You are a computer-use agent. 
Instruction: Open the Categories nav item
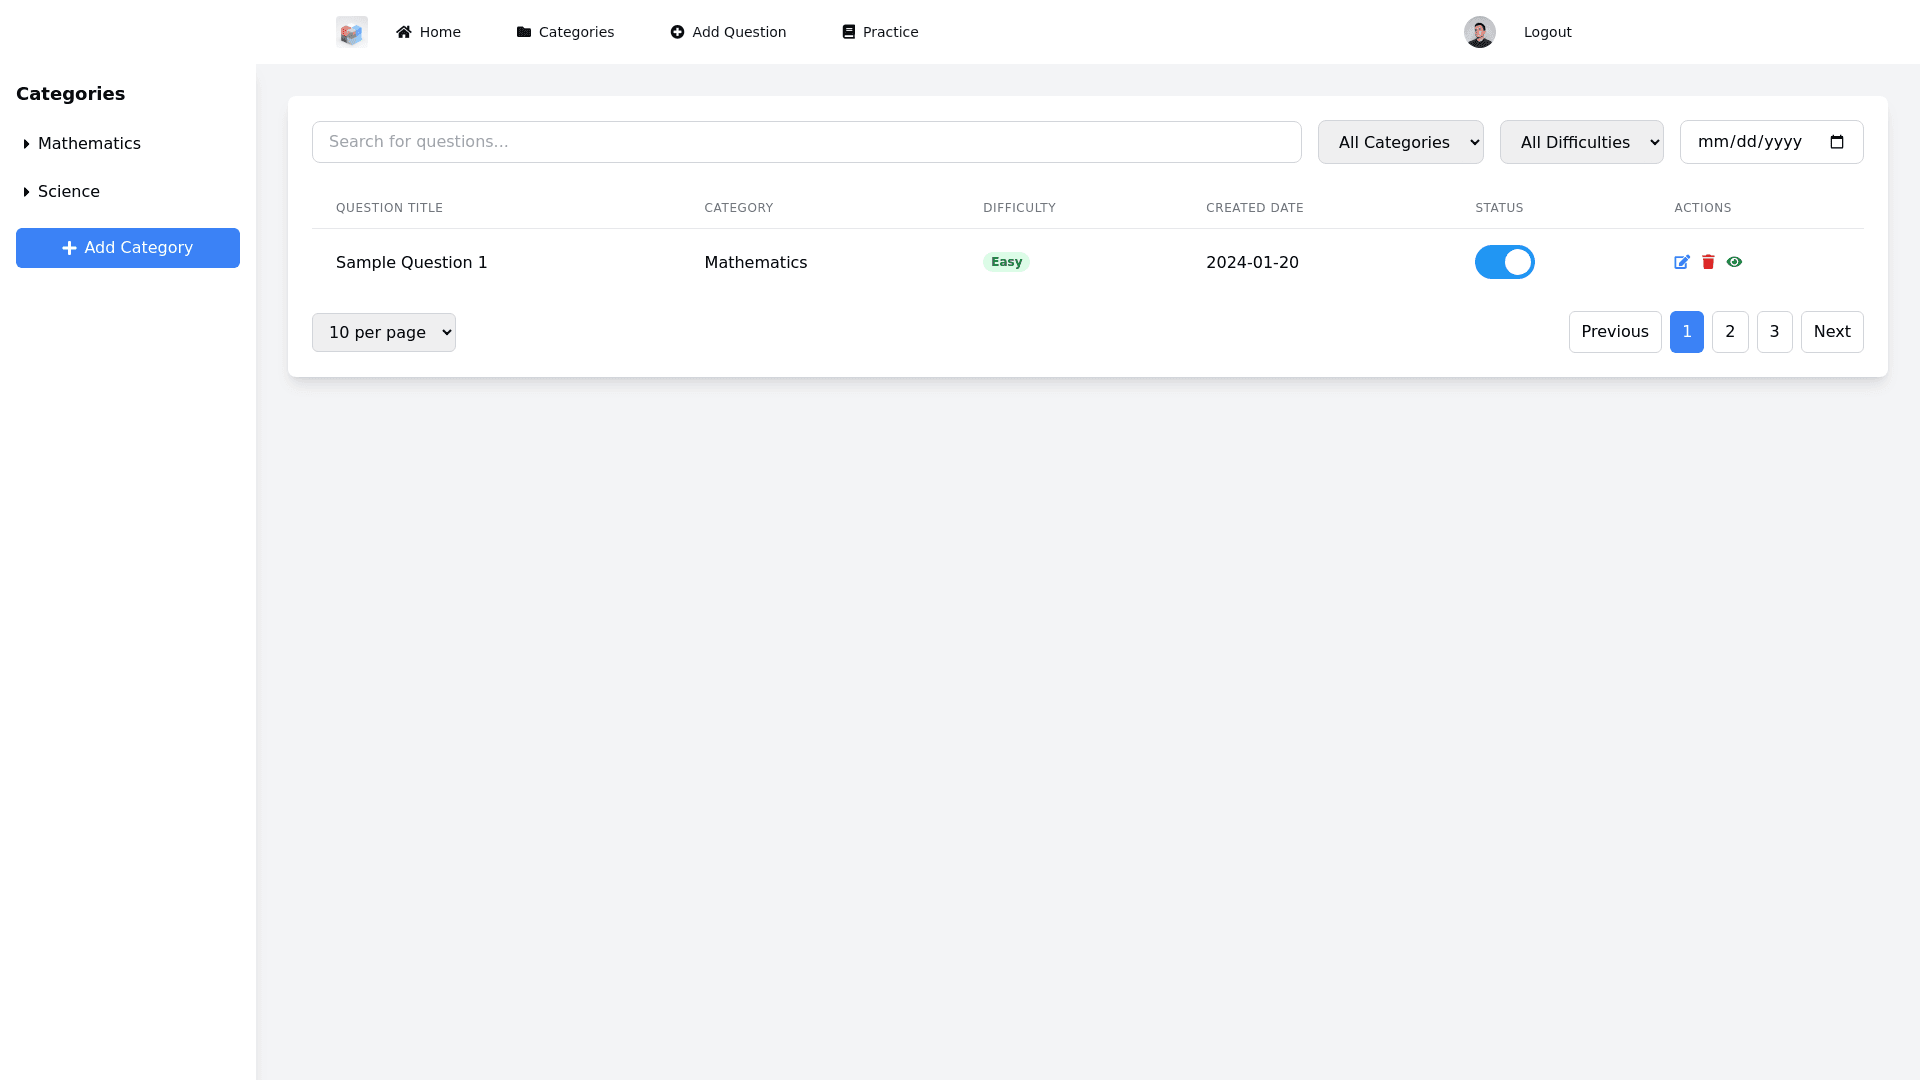(x=565, y=32)
